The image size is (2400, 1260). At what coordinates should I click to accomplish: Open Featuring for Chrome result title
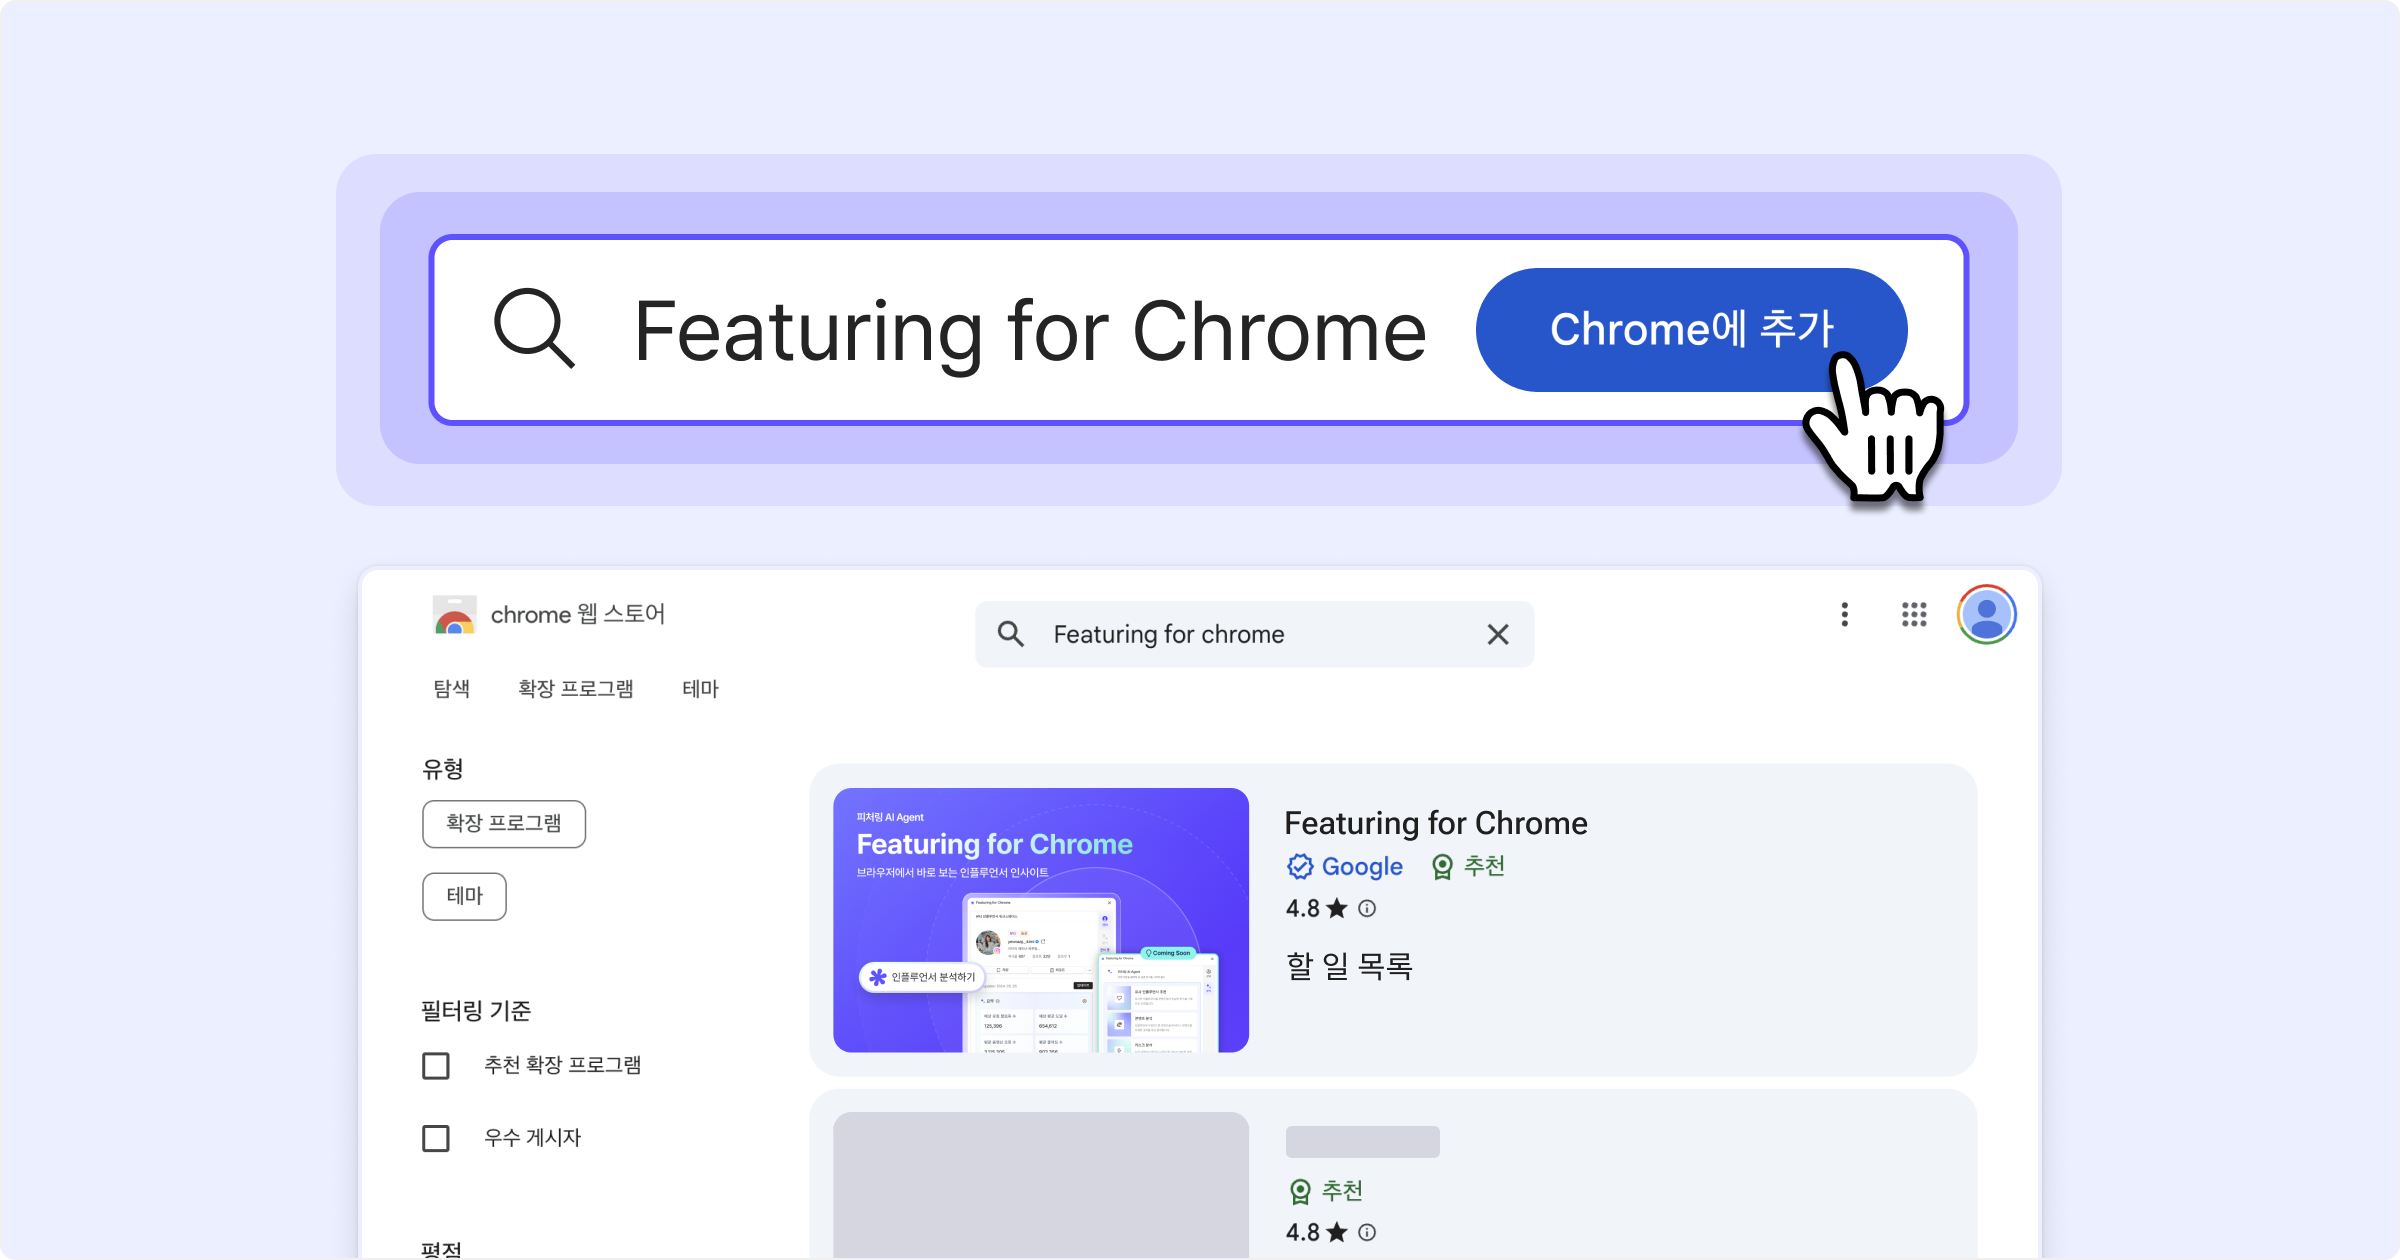coord(1435,822)
